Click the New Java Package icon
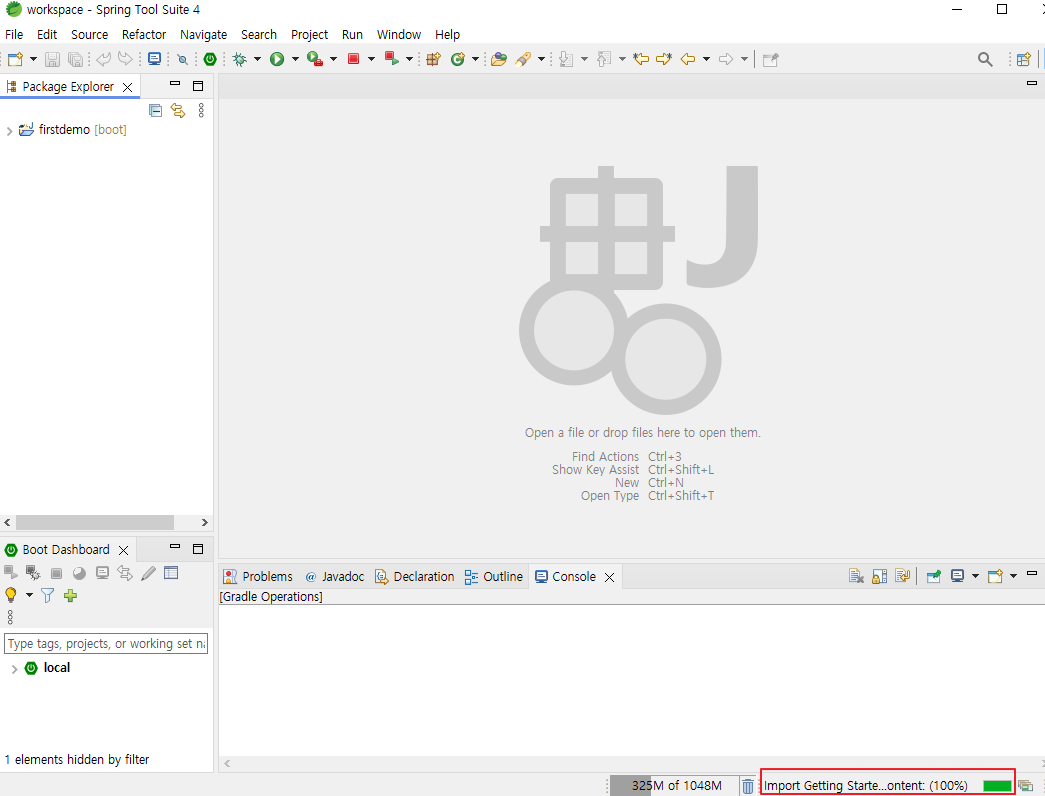This screenshot has width=1045, height=796. [433, 59]
